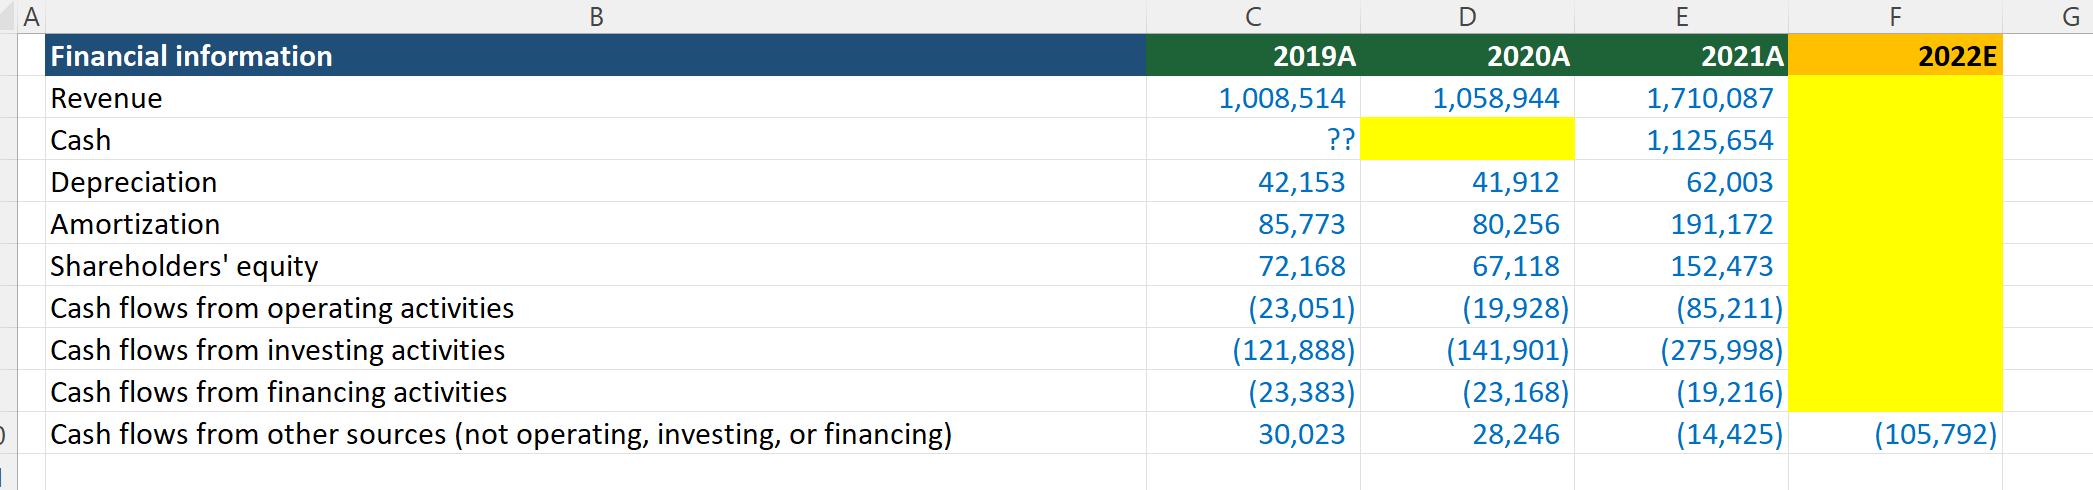Select column G header
The image size is (2093, 490).
click(x=2048, y=16)
